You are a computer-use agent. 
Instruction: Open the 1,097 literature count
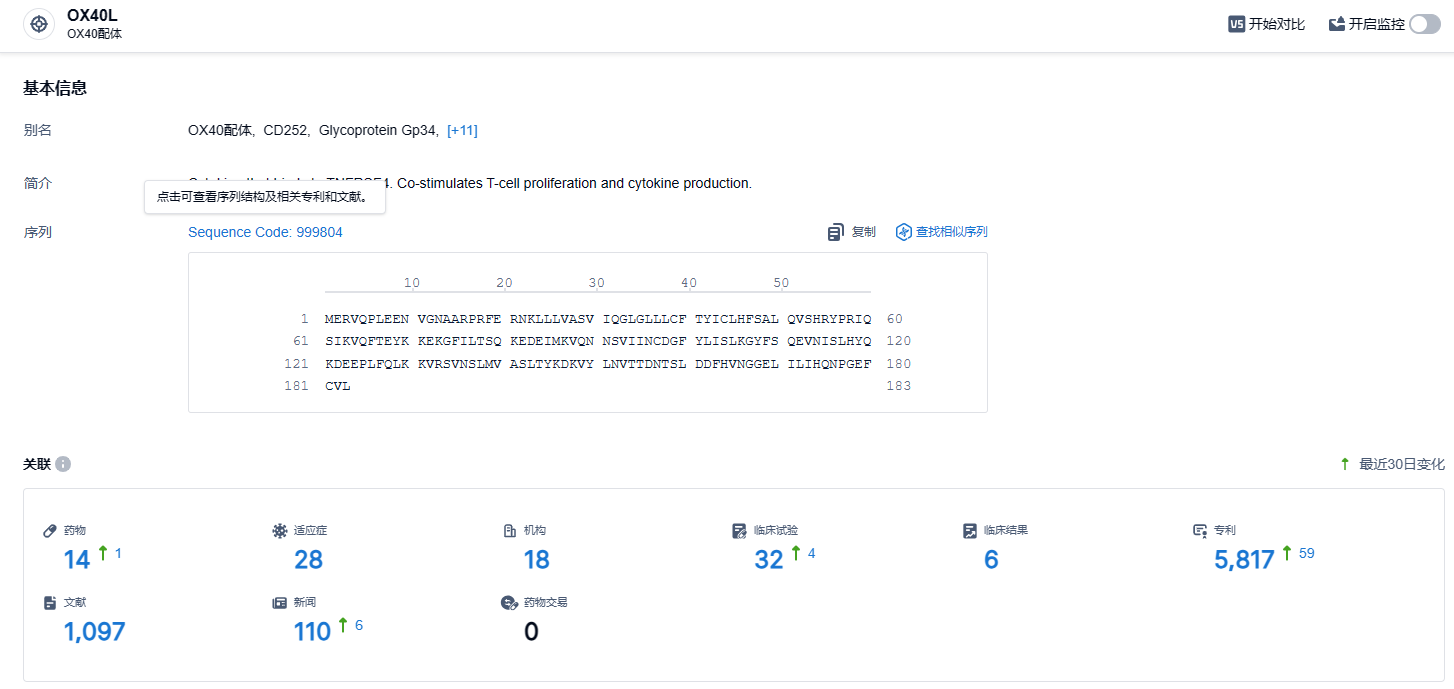tap(94, 632)
